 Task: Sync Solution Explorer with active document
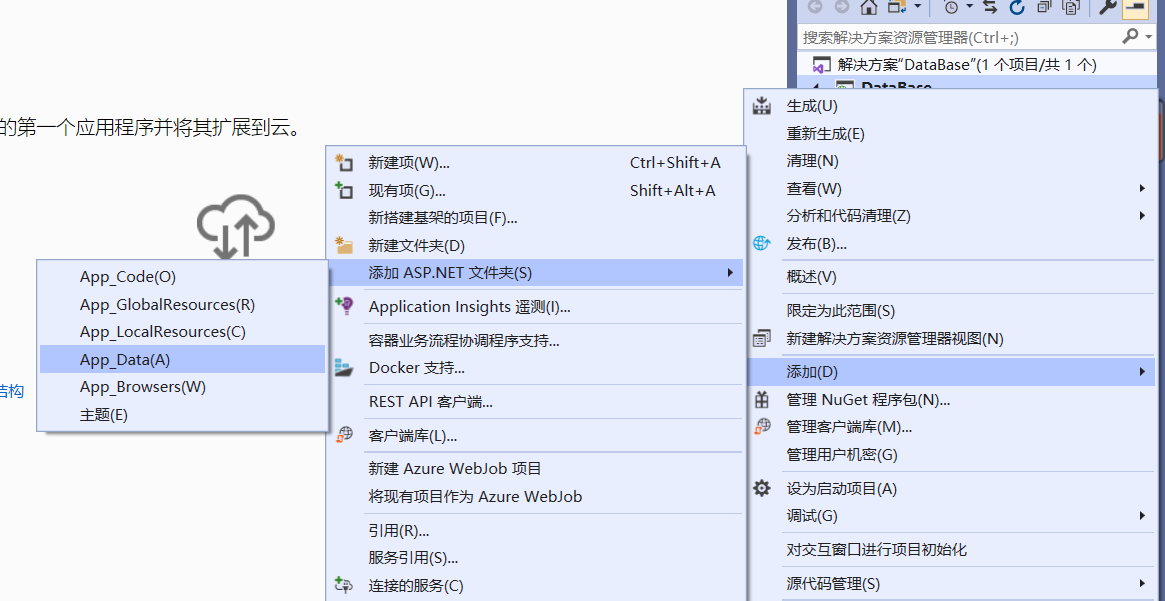click(990, 9)
